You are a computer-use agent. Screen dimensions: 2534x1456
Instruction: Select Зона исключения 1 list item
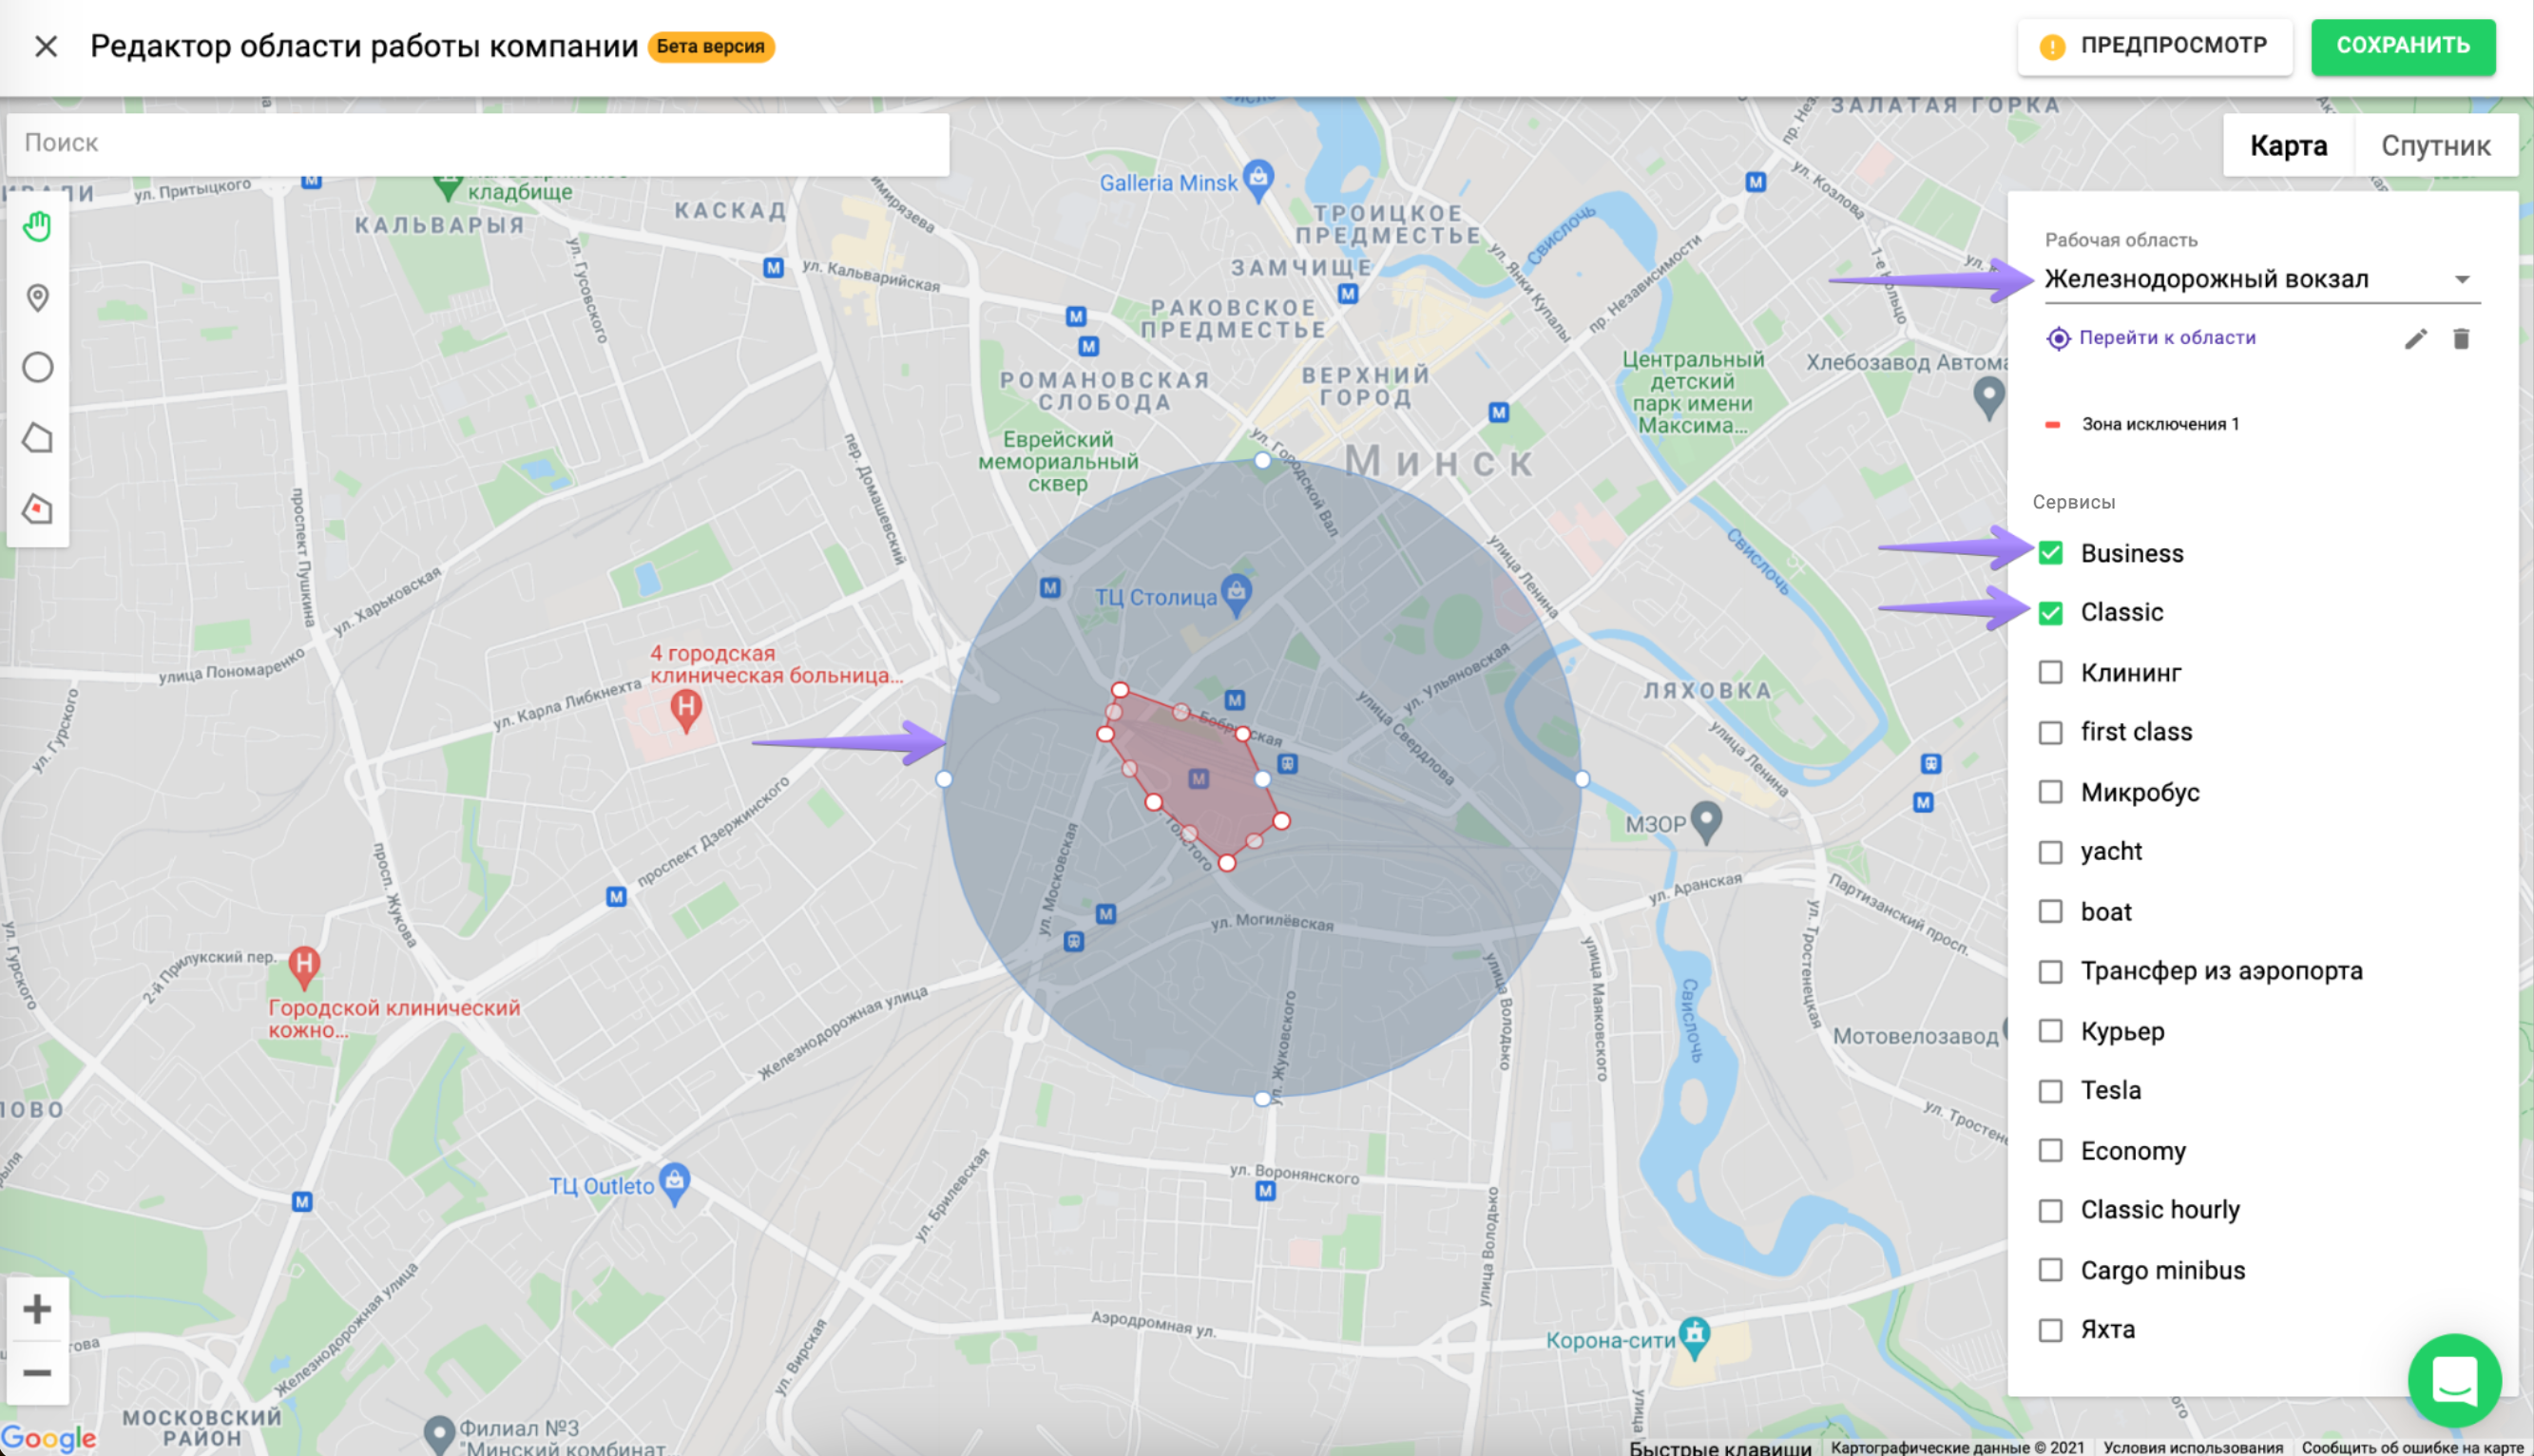click(2159, 424)
